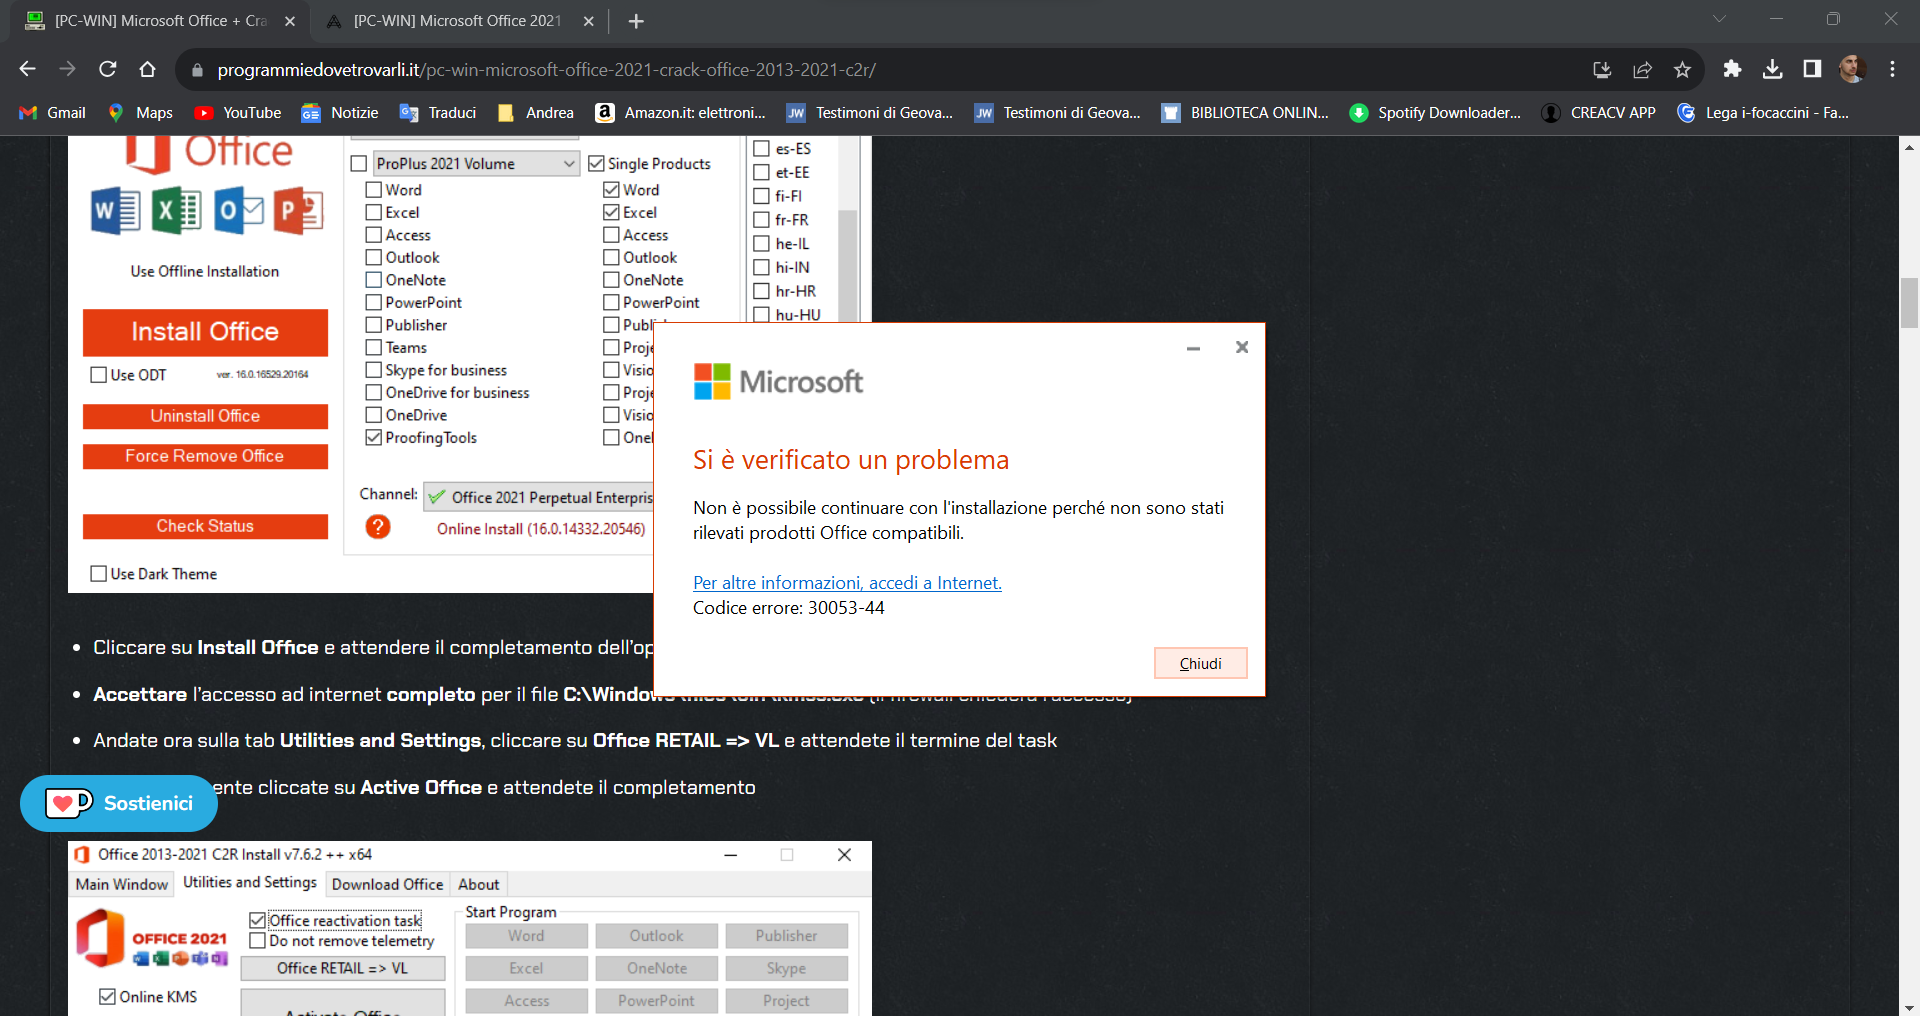Click the Install Office button
The width and height of the screenshot is (1920, 1016).
point(205,332)
